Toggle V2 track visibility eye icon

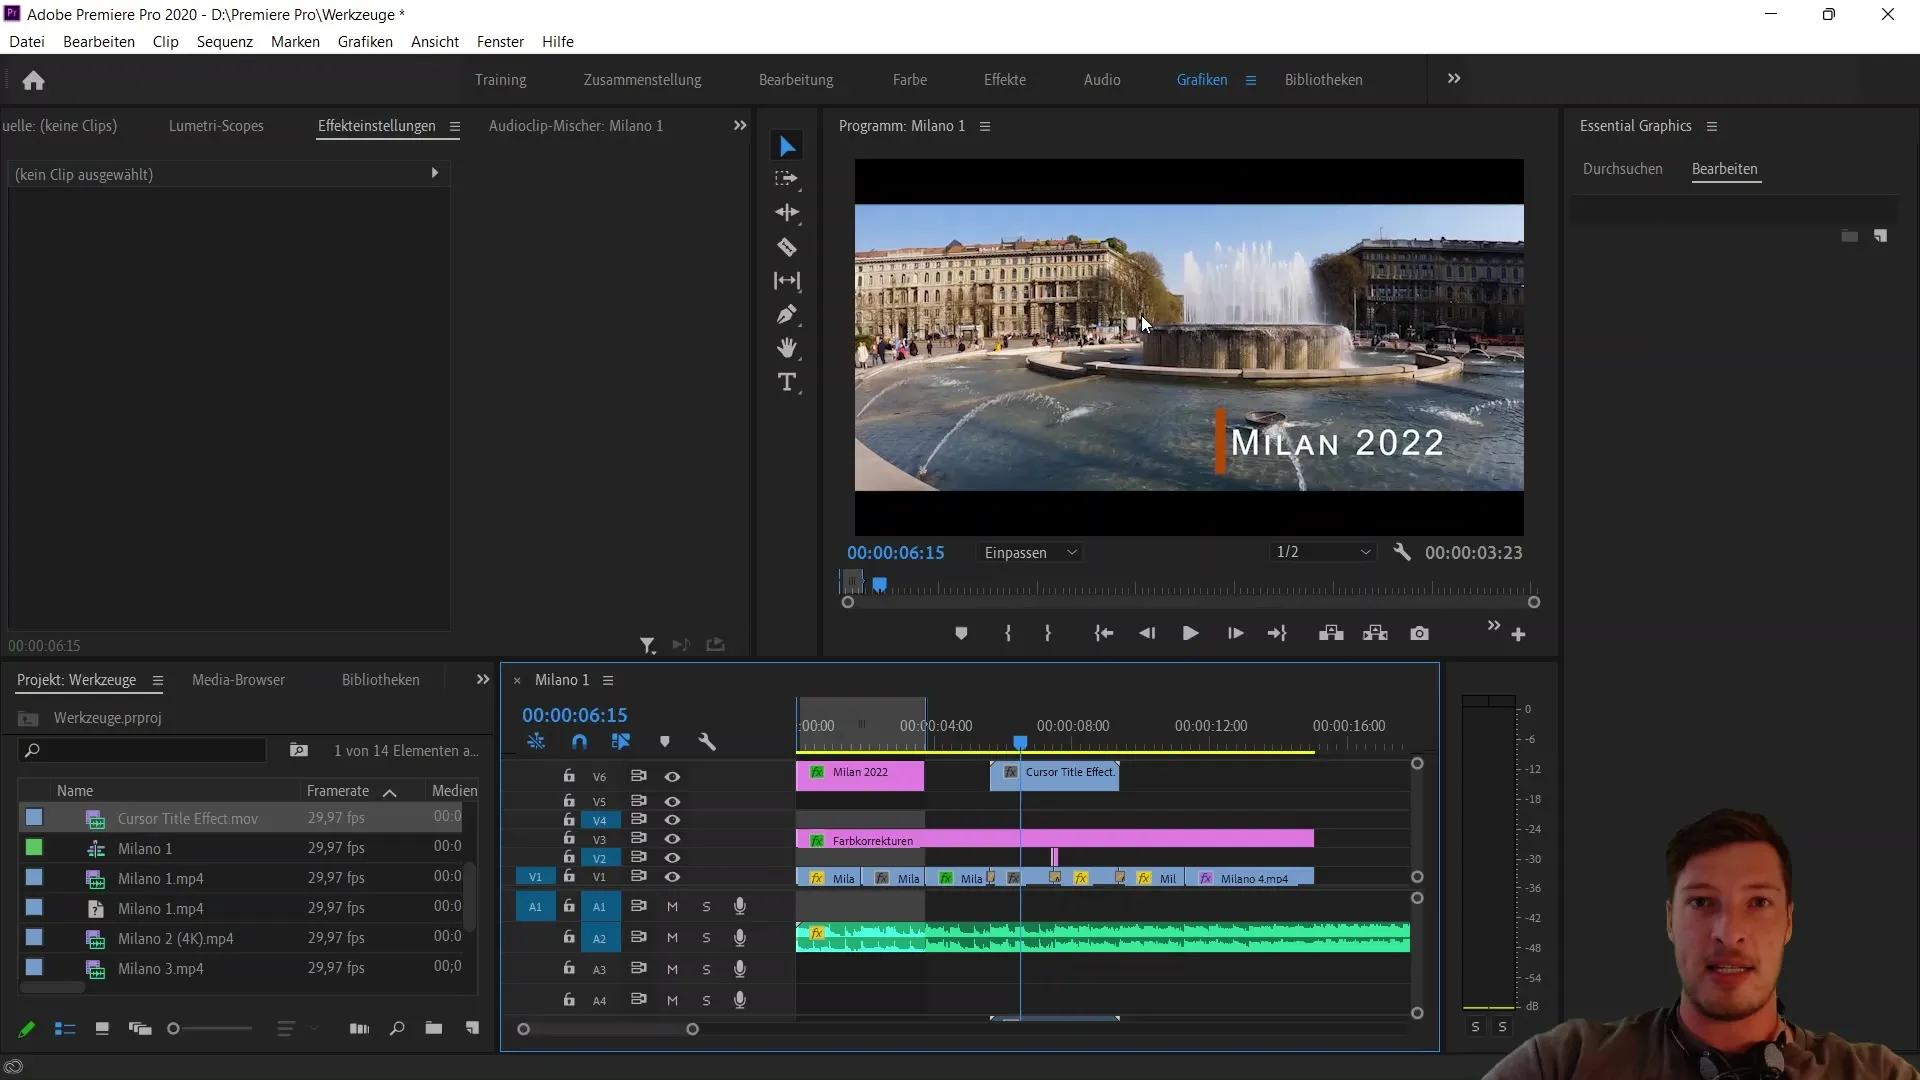674,858
